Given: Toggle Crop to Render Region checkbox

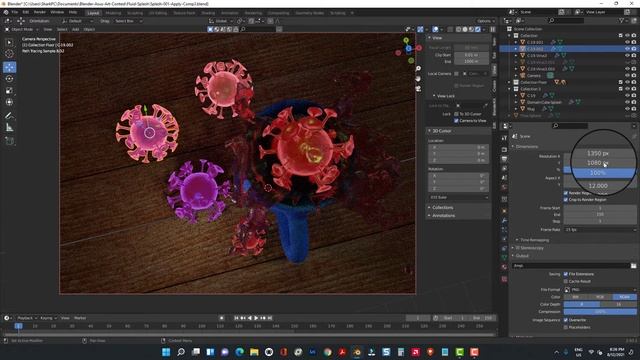Looking at the screenshot, I should (566, 200).
